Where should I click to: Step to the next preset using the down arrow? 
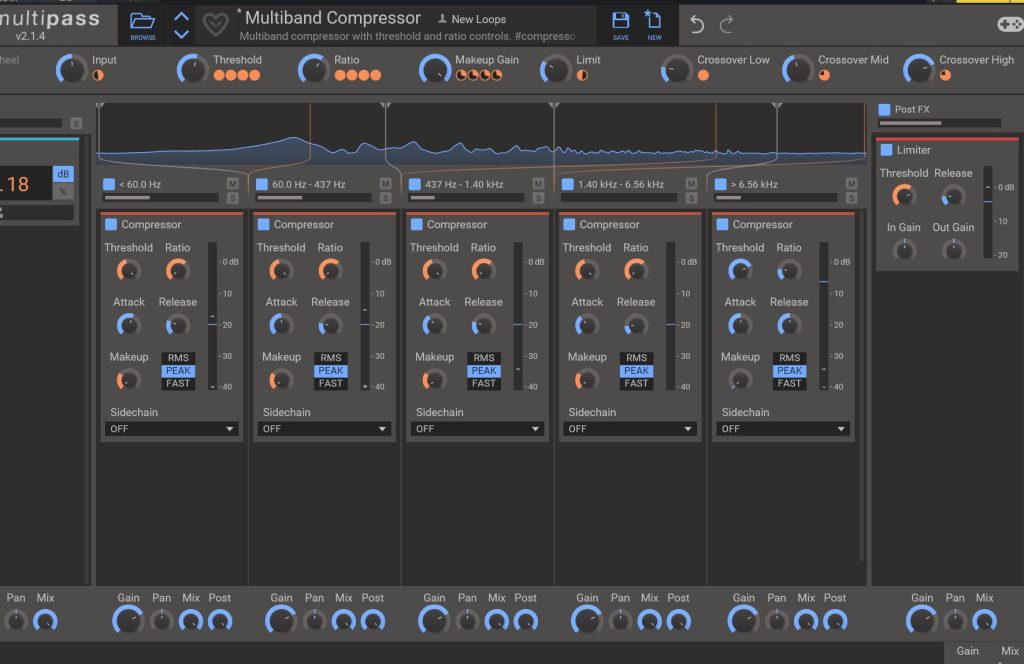181,34
